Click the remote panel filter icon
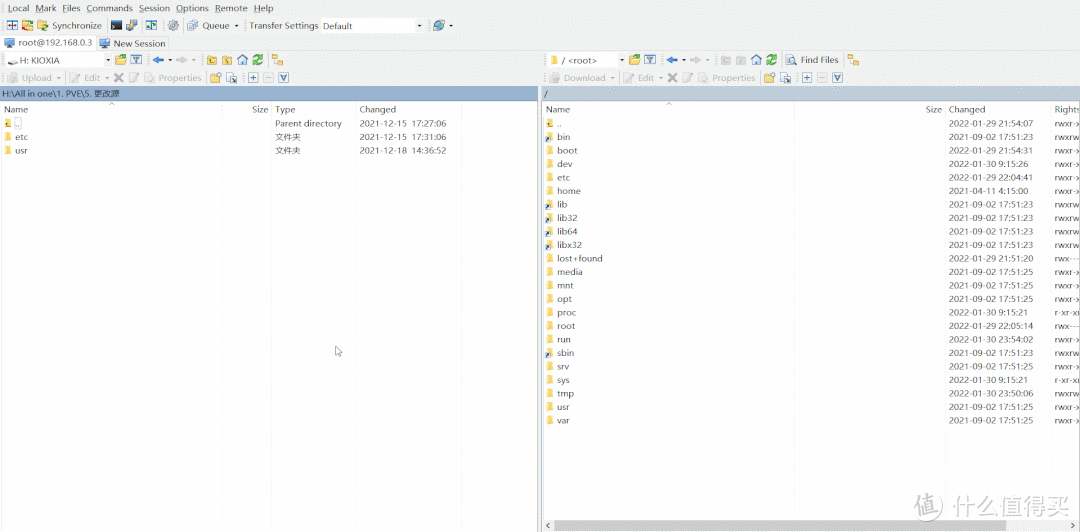 click(x=650, y=60)
